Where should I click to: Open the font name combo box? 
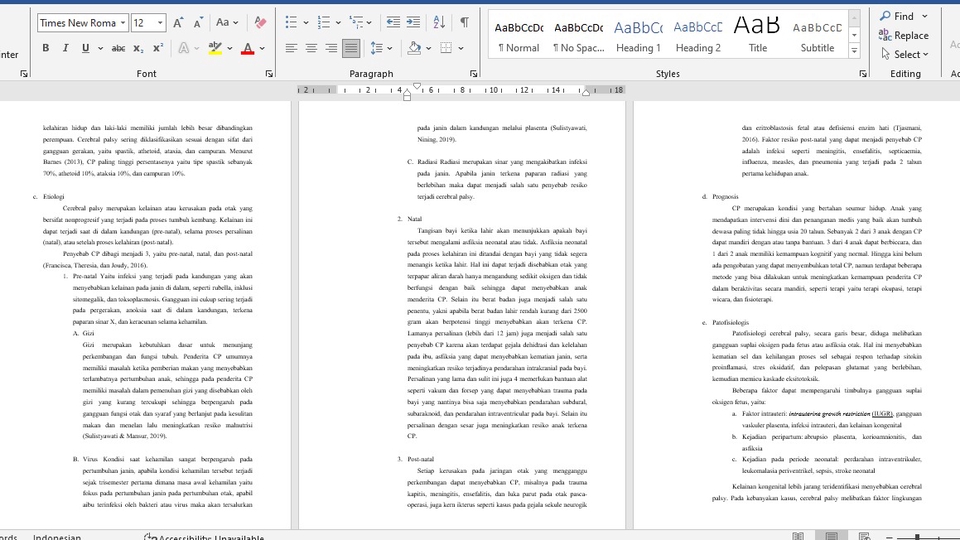pyautogui.click(x=83, y=23)
